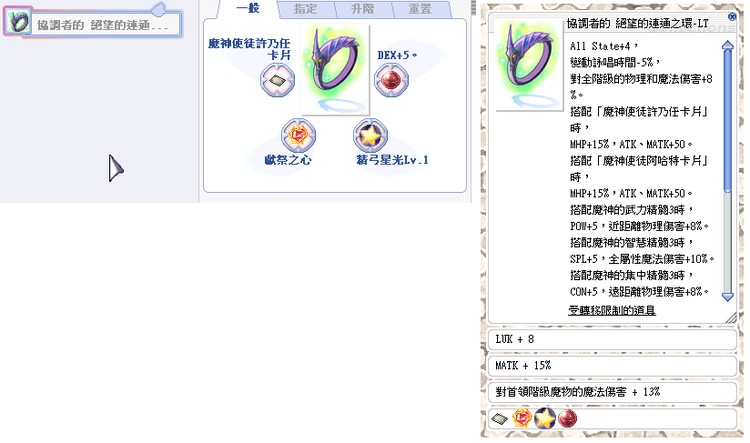Click the item name 協調者的 絕望的連通... in the list
Viewport: 750px width, 443px height.
tap(103, 25)
